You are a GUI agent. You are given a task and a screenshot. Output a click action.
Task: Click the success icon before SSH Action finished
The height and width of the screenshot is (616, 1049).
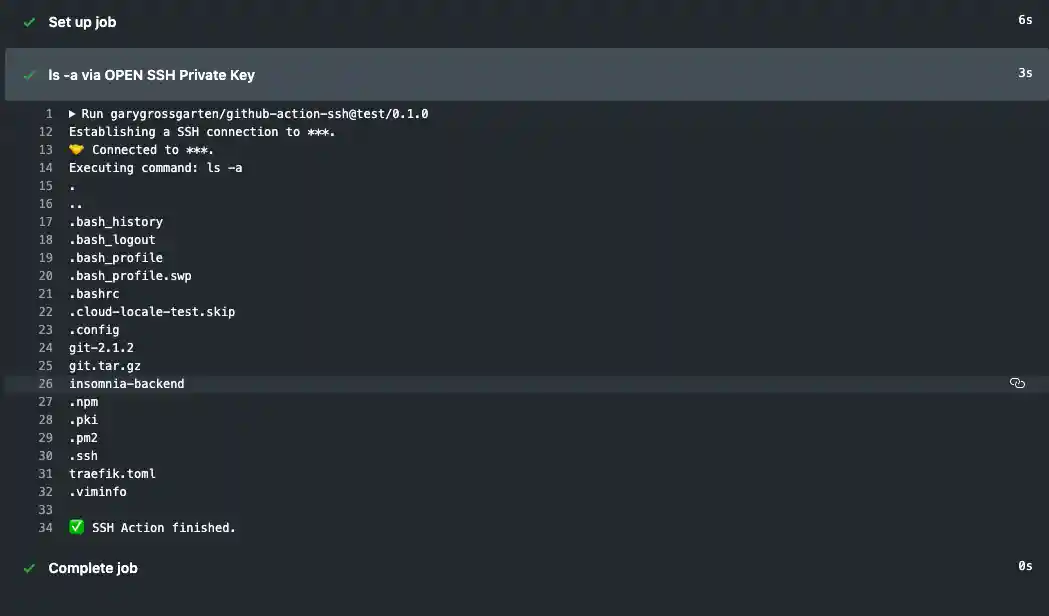click(76, 527)
